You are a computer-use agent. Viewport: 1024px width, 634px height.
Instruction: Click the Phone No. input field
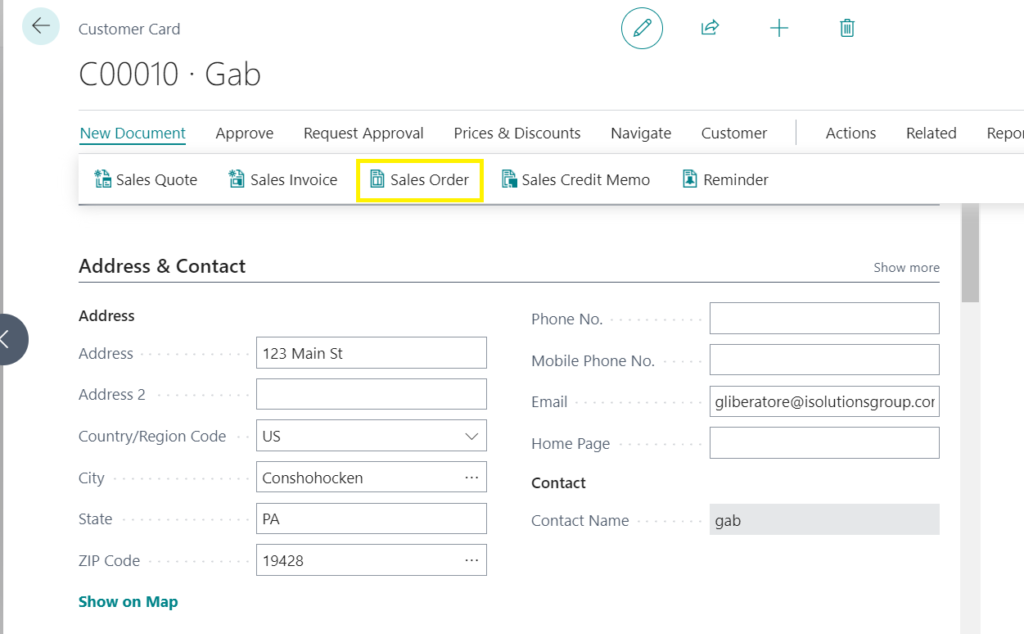[x=824, y=319]
